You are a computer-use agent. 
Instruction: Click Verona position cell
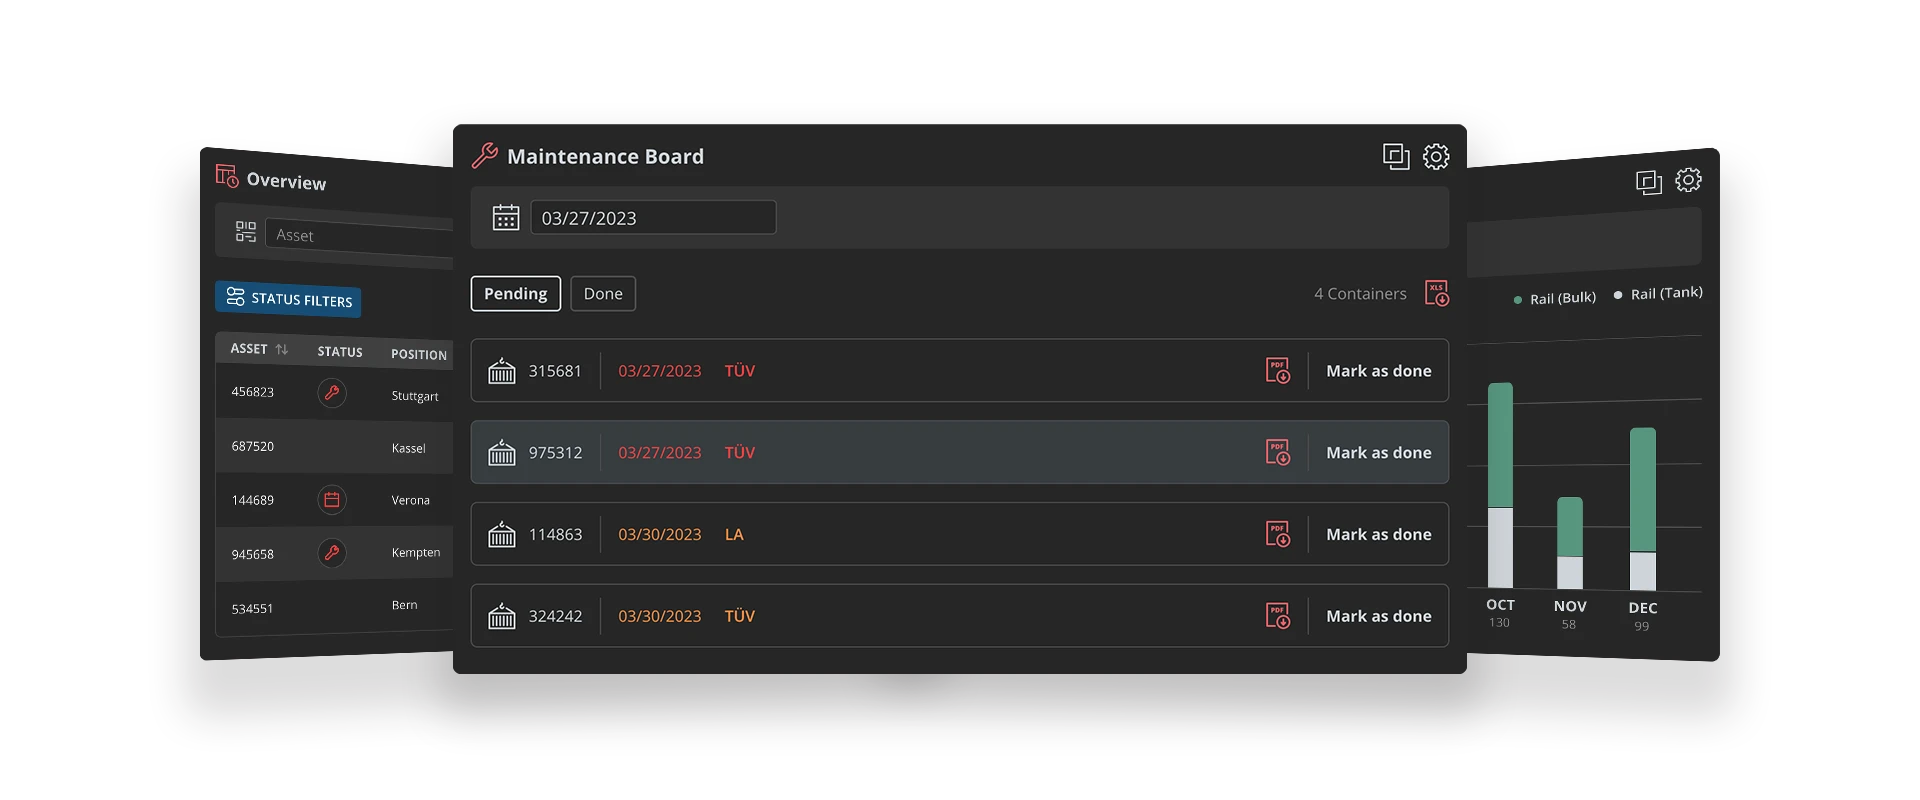coord(411,500)
